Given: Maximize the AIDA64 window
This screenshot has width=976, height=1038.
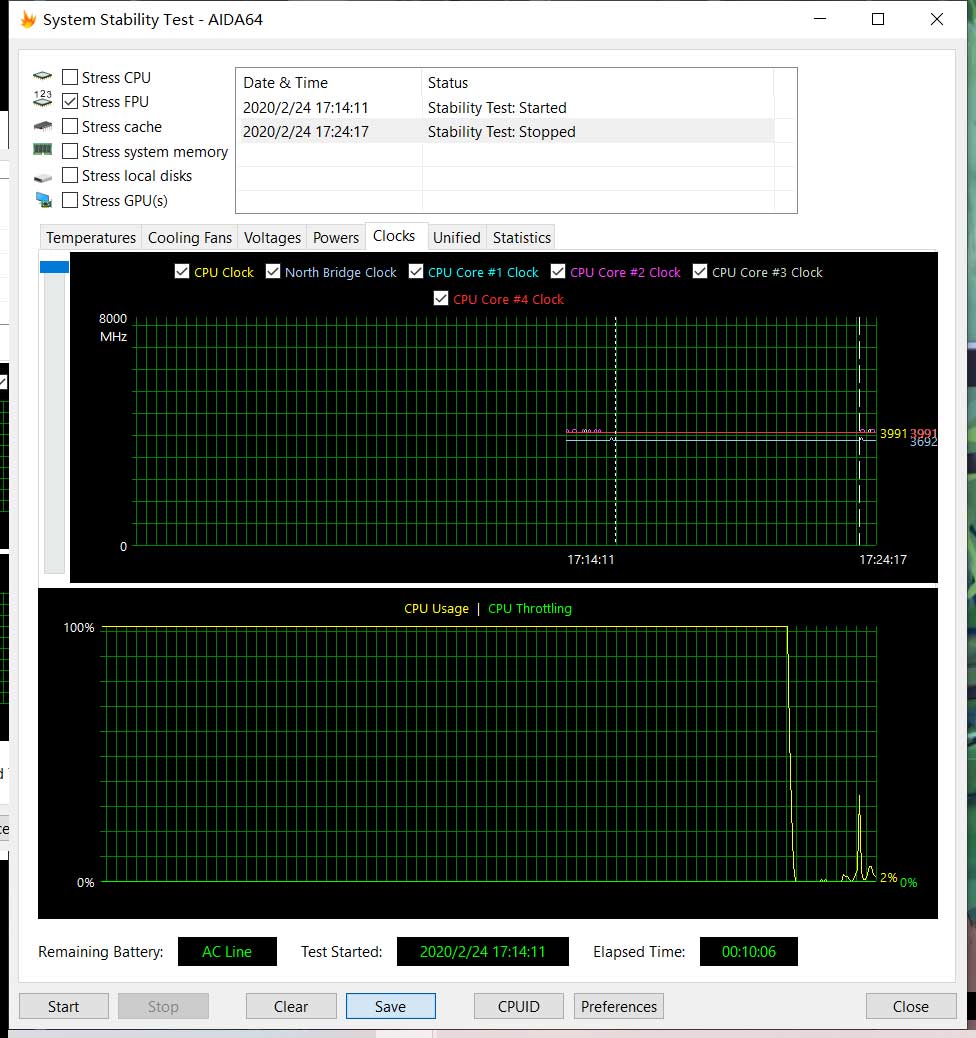Looking at the screenshot, I should click(878, 19).
